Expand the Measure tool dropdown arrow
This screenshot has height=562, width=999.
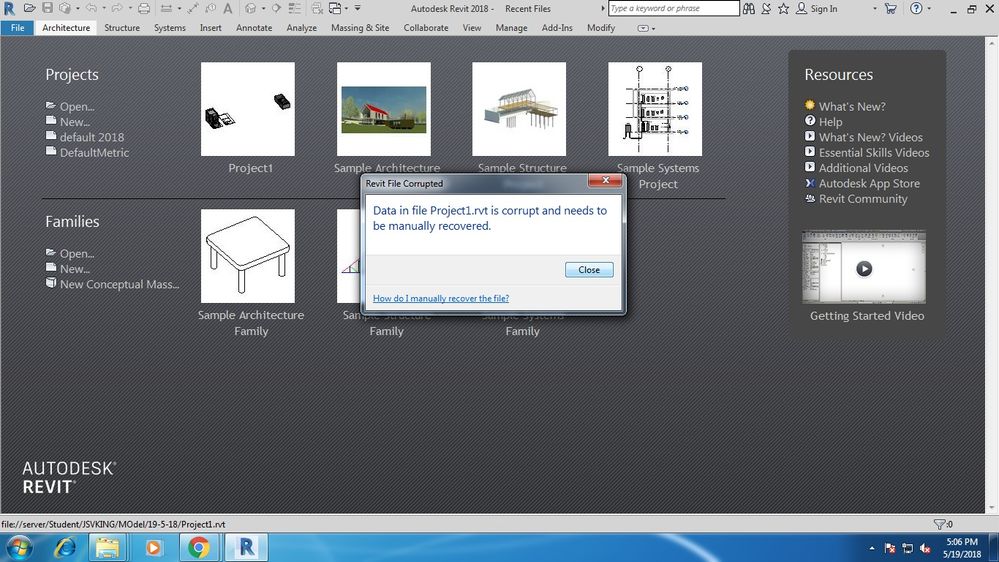(x=179, y=9)
